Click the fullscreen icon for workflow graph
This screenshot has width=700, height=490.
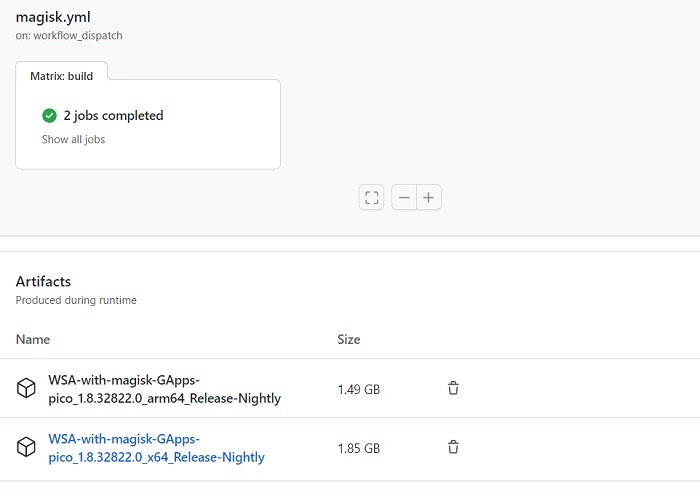tap(372, 198)
